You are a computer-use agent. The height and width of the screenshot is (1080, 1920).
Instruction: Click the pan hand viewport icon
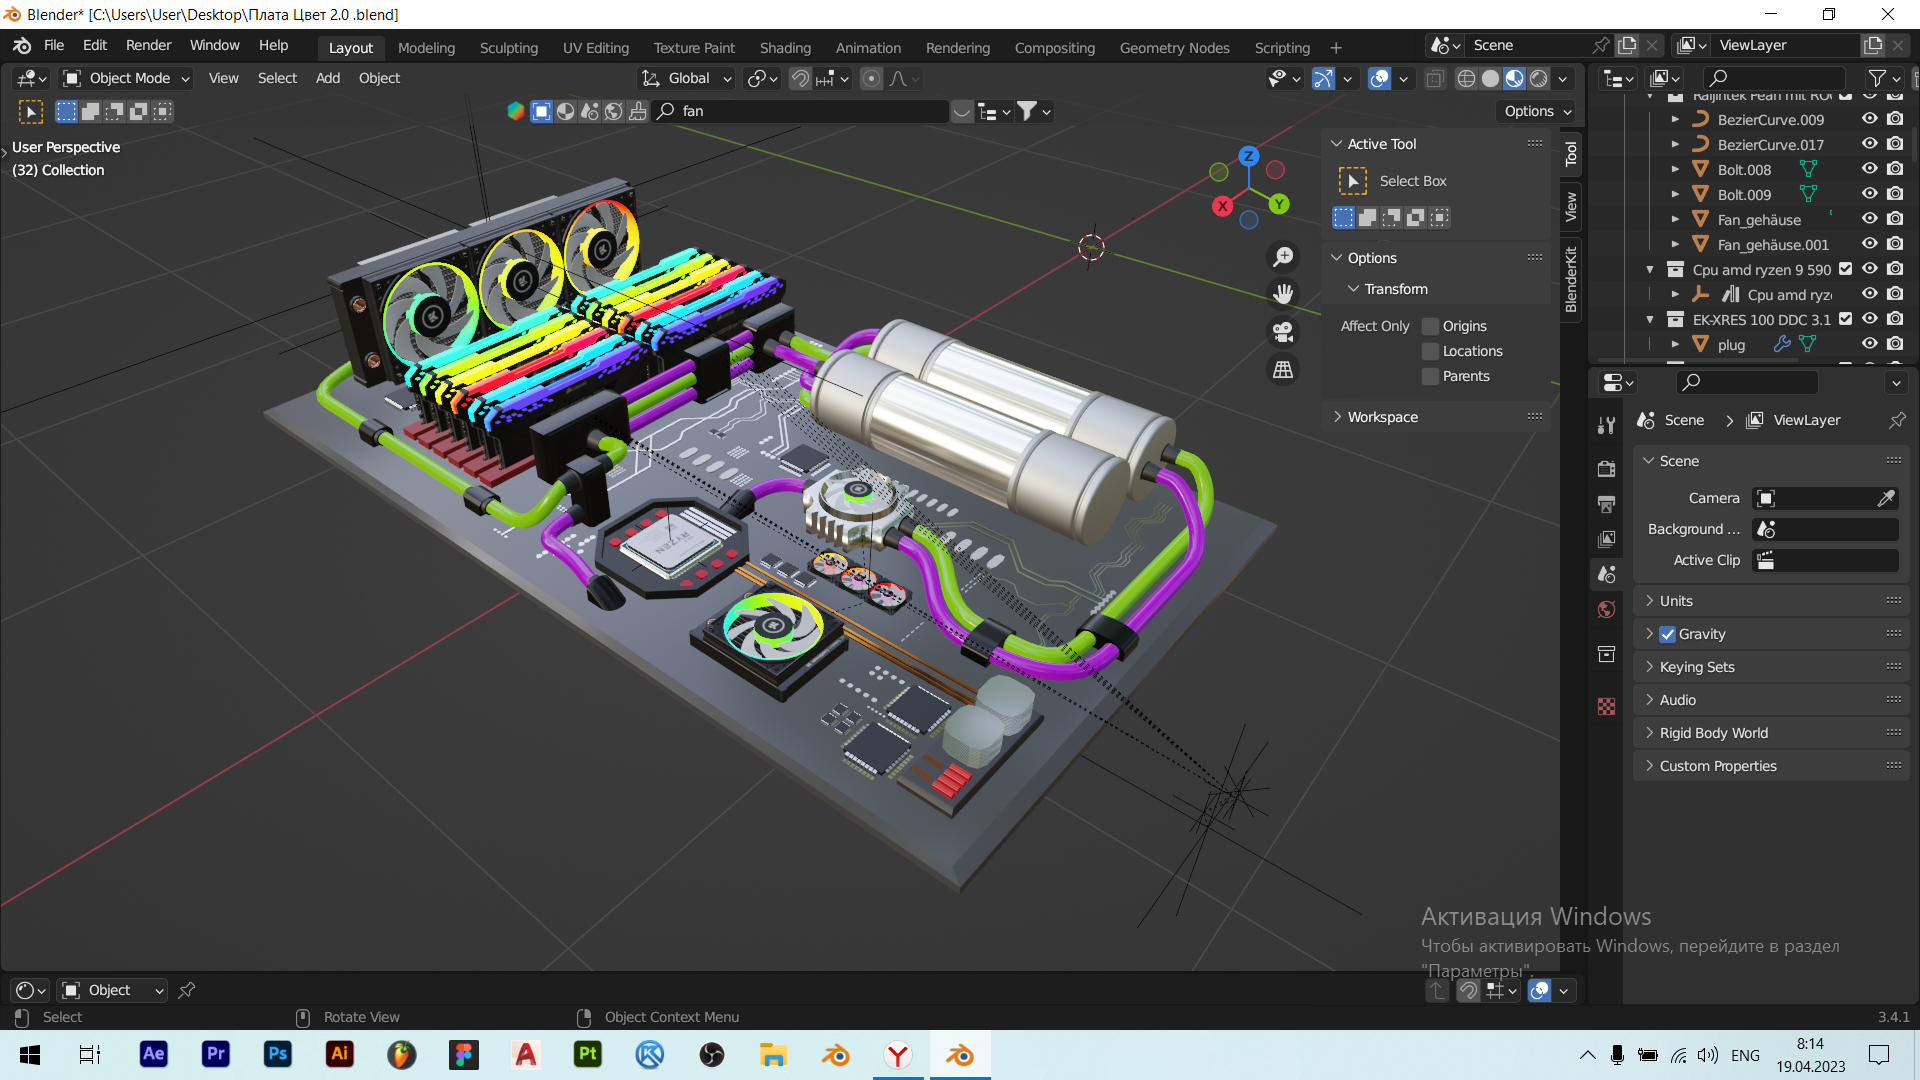tap(1283, 294)
